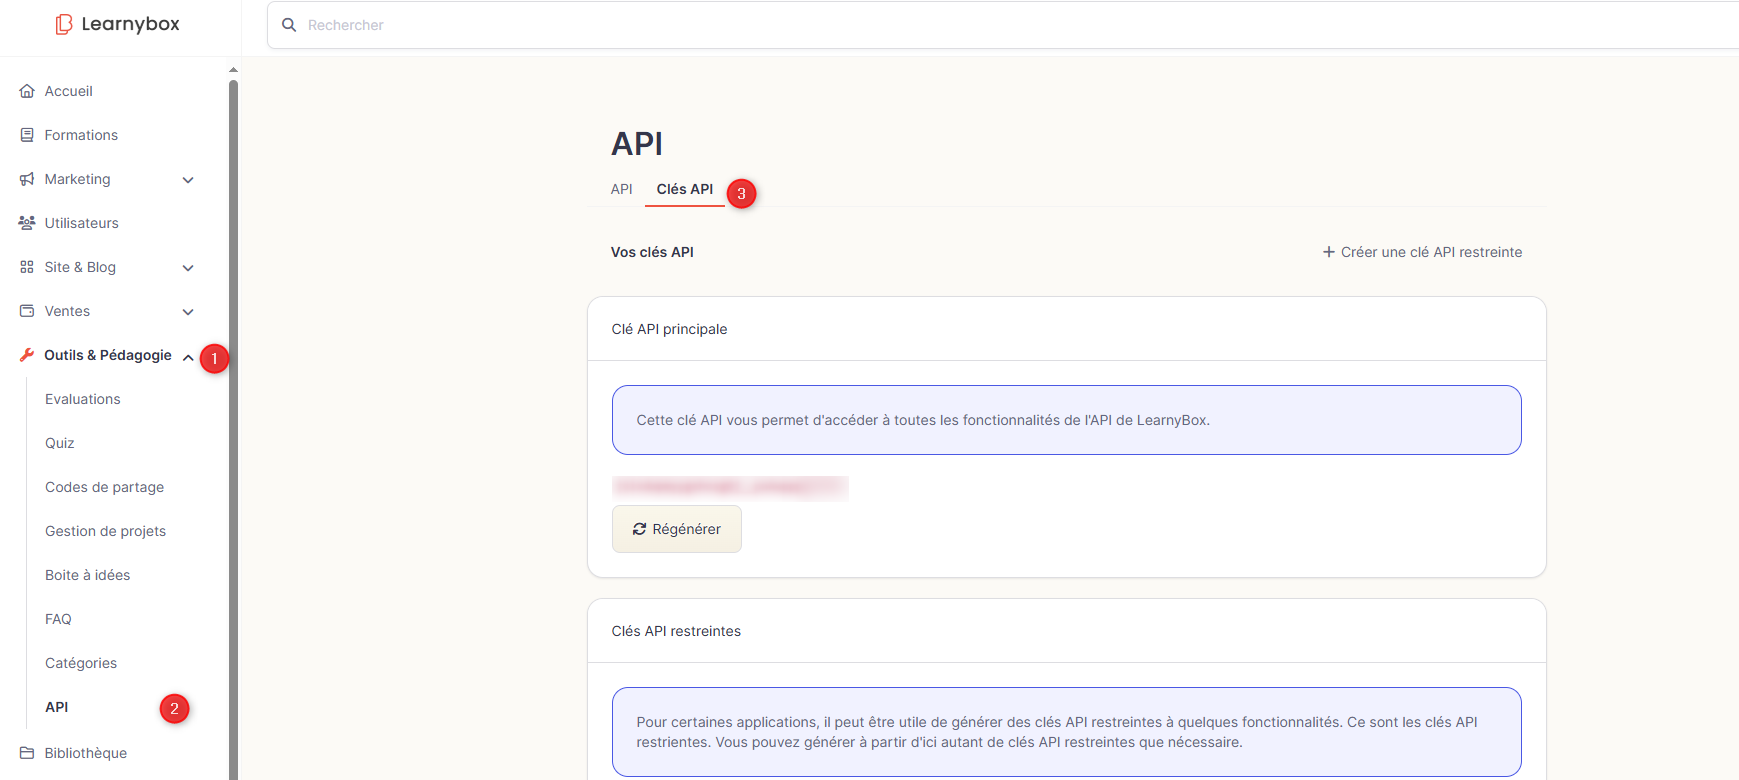Image resolution: width=1739 pixels, height=780 pixels.
Task: Click the Bibliothèque folder icon
Action: [27, 753]
